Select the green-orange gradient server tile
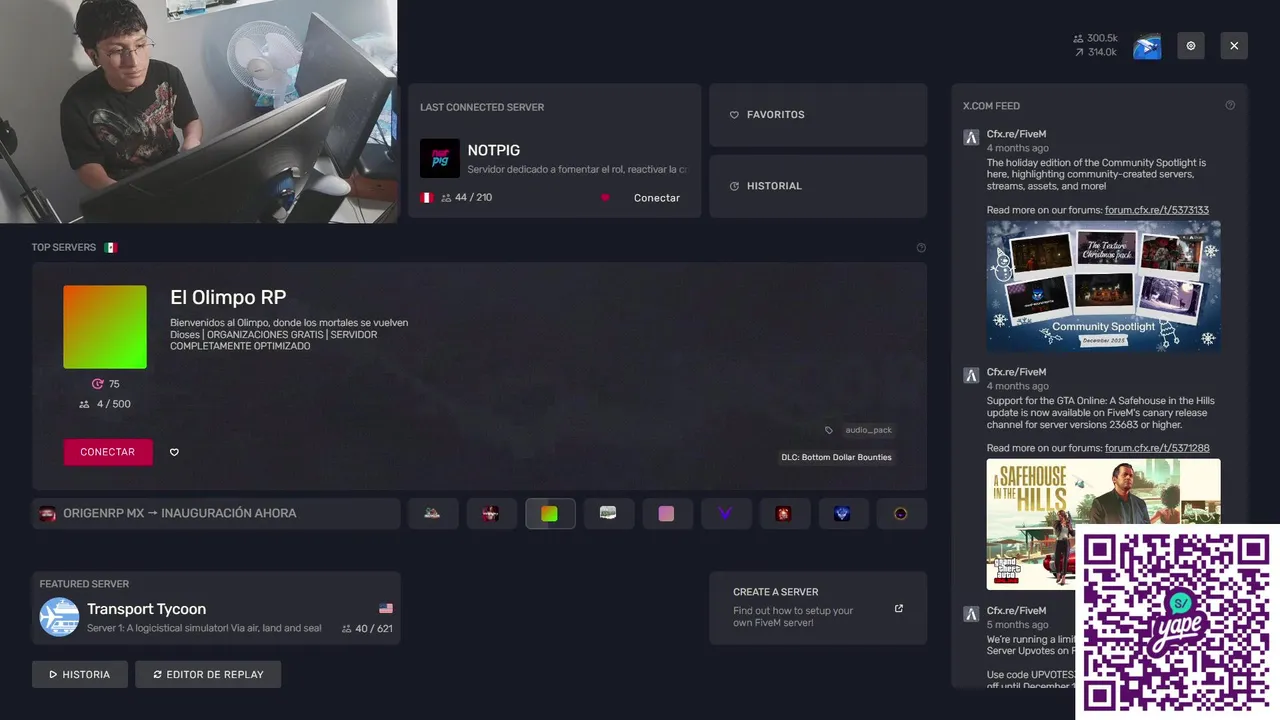1280x720 pixels. click(550, 514)
